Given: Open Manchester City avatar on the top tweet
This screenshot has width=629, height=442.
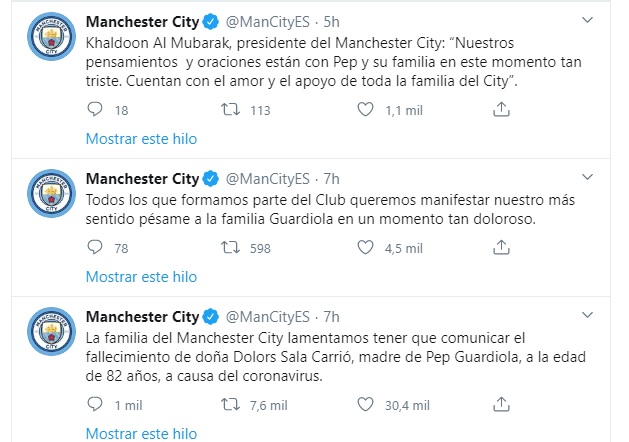Looking at the screenshot, I should pos(51,36).
